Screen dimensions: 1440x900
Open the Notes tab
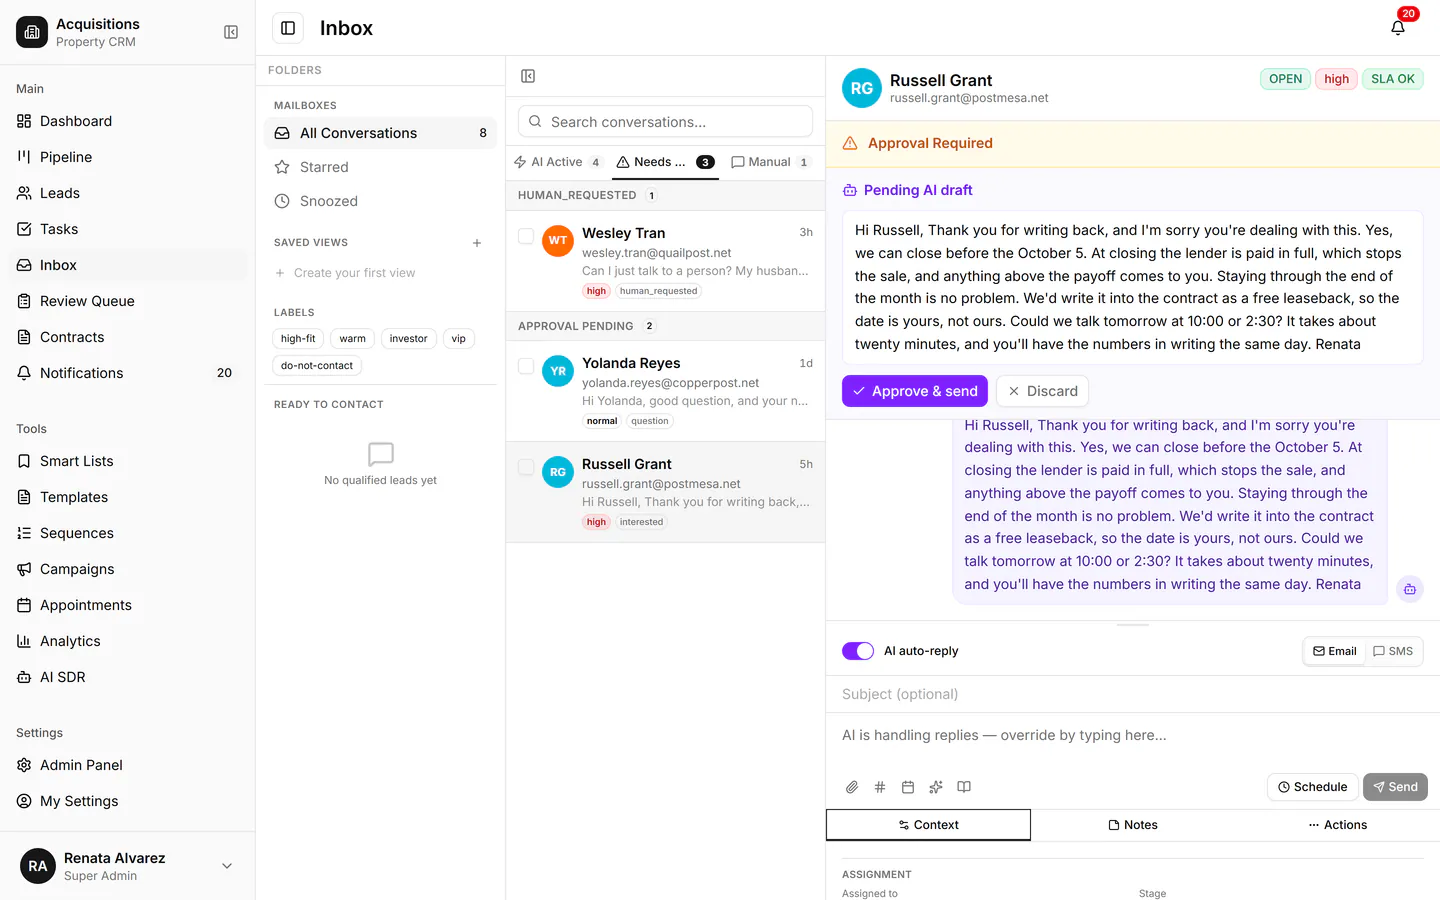click(1133, 825)
